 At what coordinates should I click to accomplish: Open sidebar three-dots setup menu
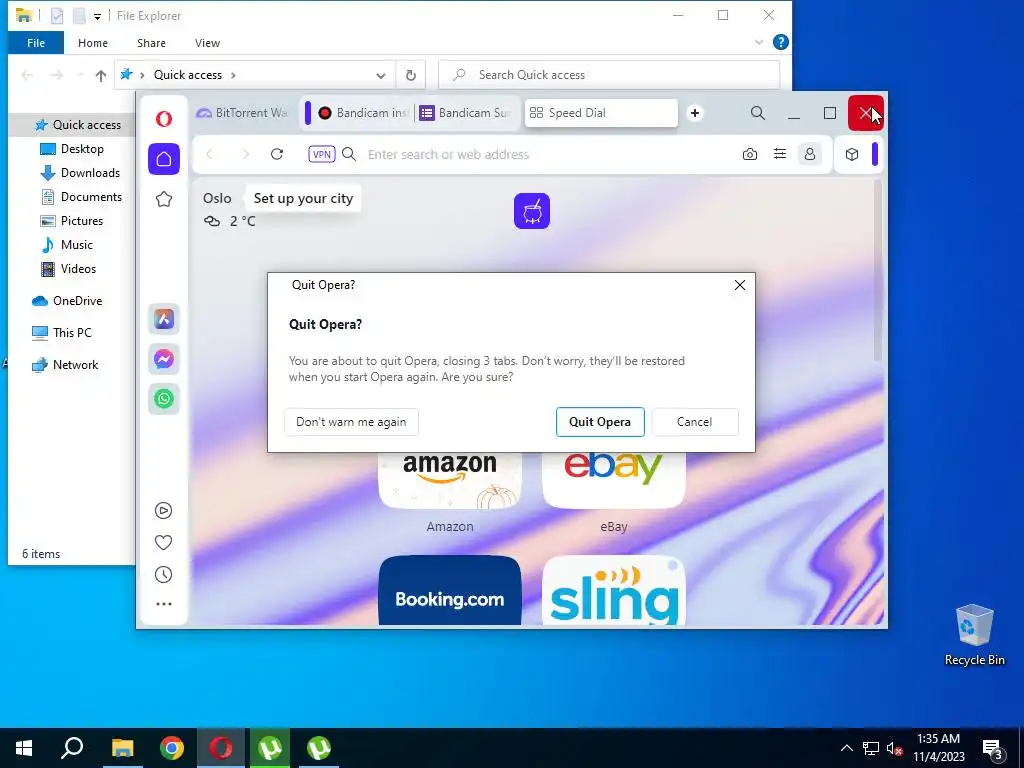(164, 604)
